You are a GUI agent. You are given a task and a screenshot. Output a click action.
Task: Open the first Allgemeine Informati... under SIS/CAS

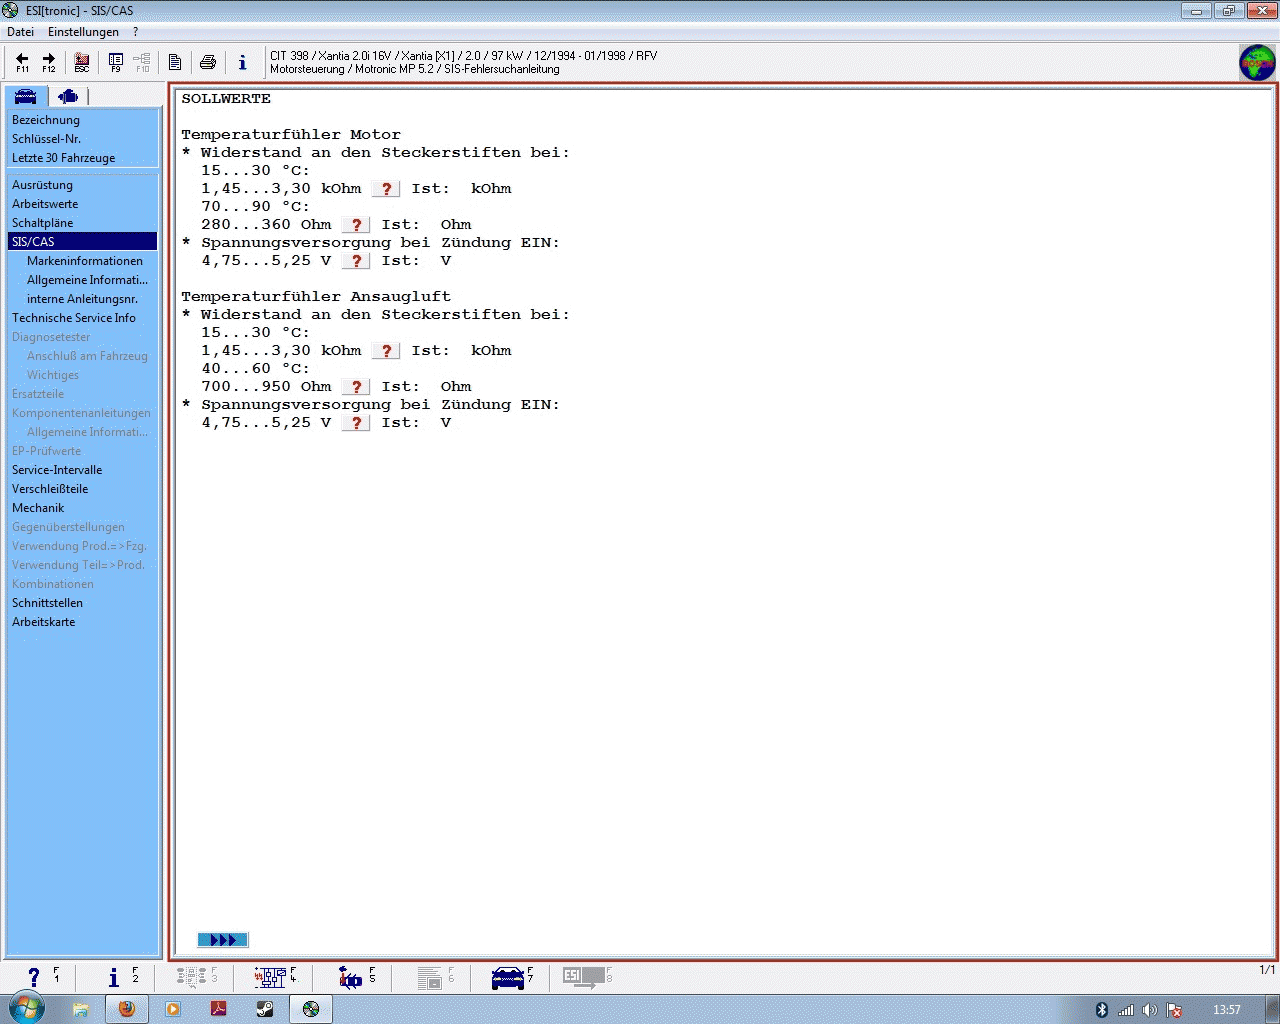pos(87,280)
